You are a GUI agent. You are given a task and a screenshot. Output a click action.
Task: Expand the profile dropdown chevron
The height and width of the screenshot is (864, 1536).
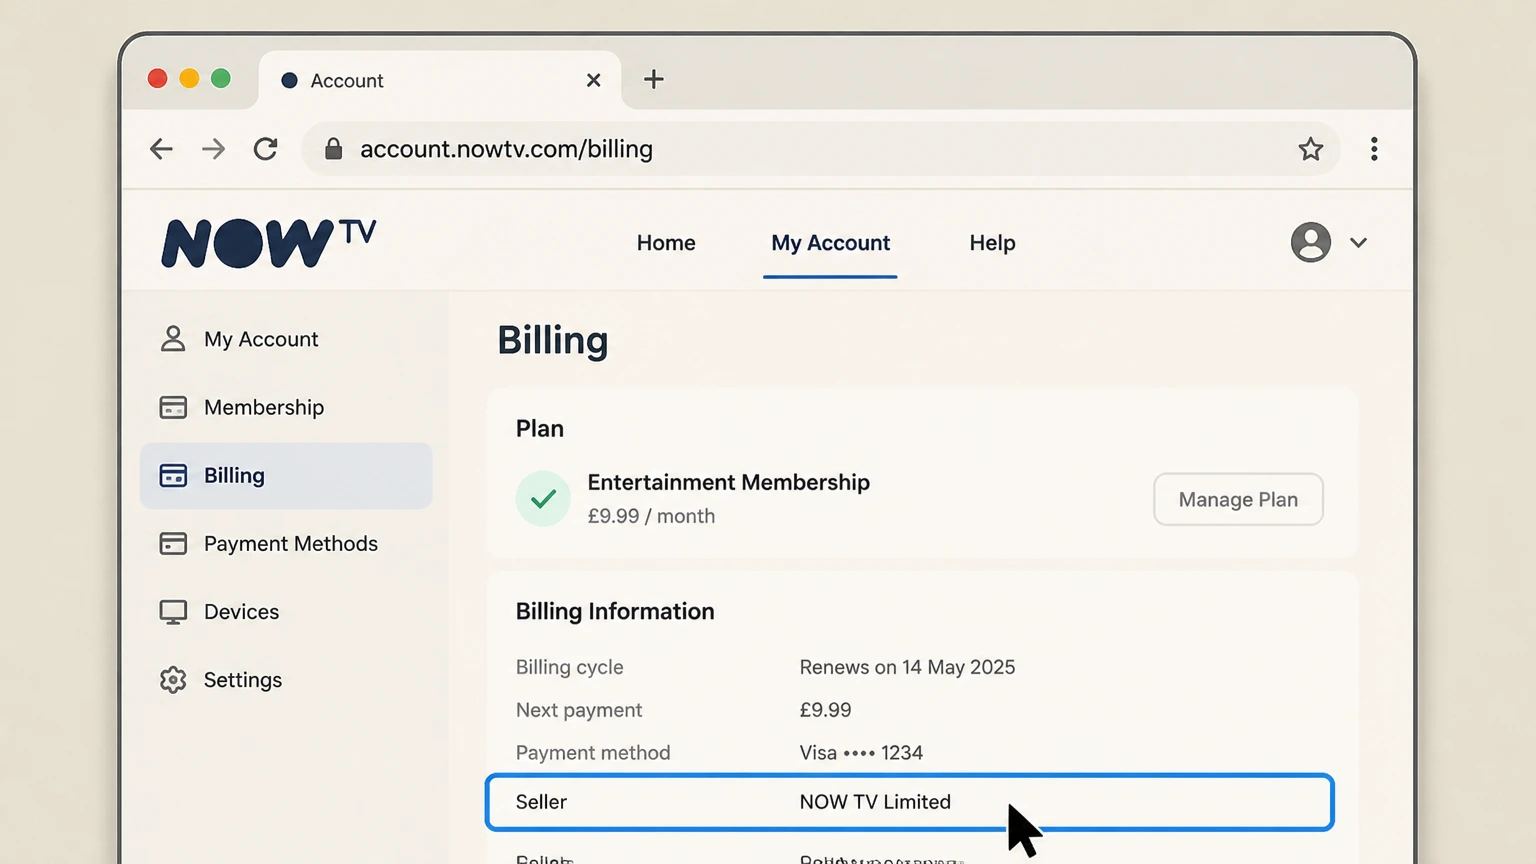[x=1358, y=242]
